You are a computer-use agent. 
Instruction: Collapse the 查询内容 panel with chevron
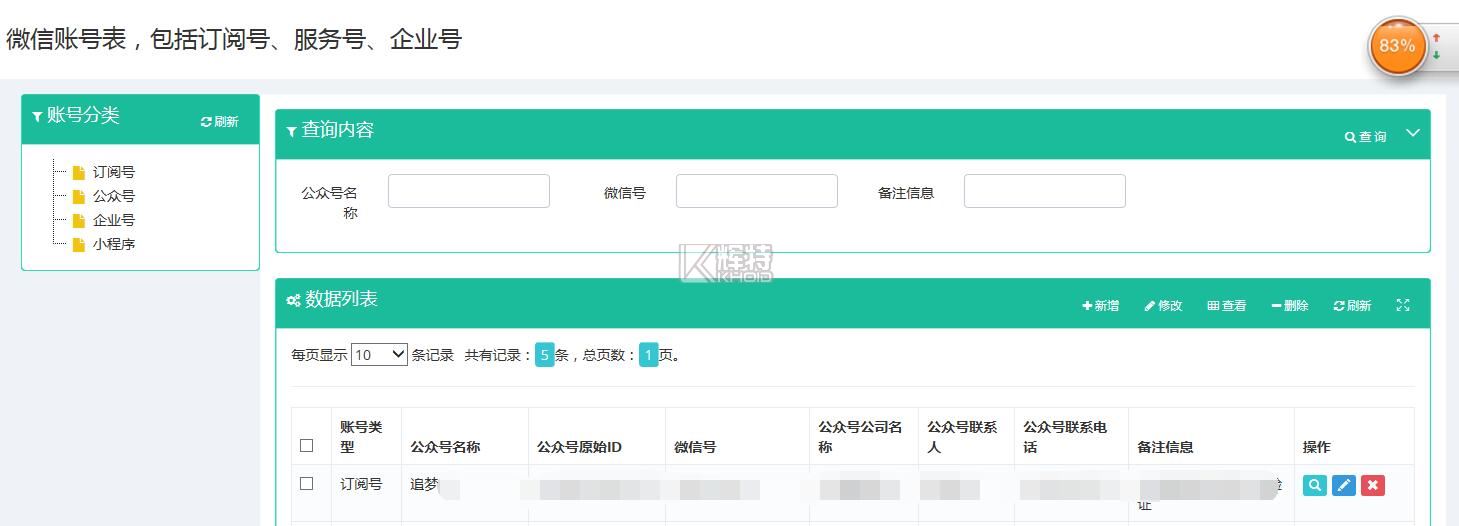coord(1413,133)
